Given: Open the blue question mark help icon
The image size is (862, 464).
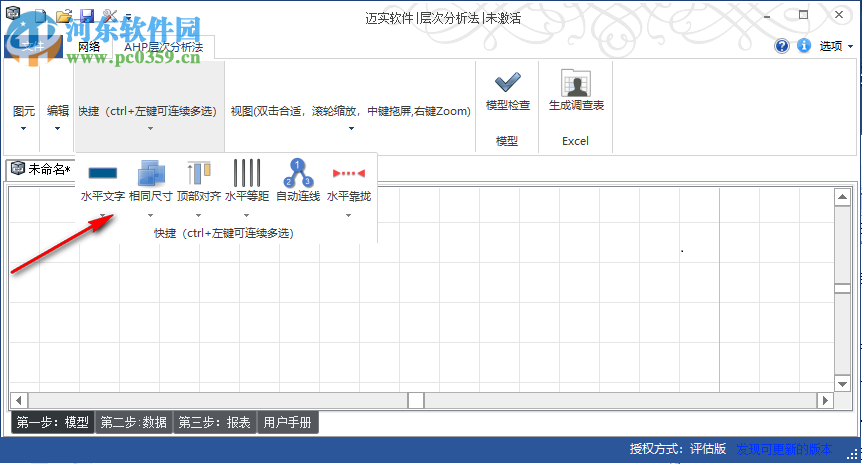Looking at the screenshot, I should point(781,46).
